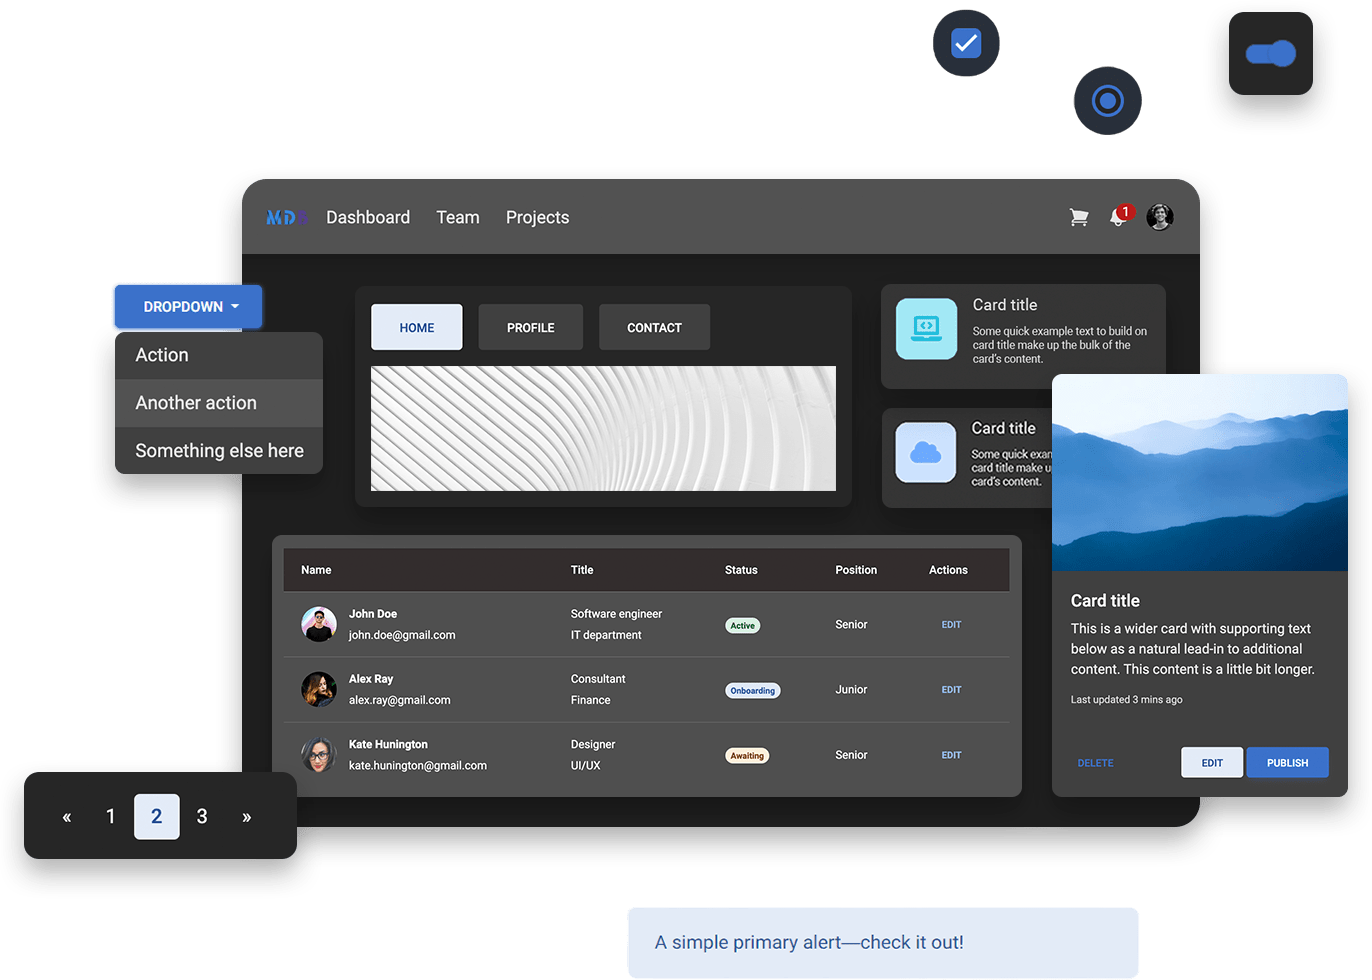Screen dimensions: 1372x980
Task: Open the user avatar in navbar
Action: pos(1159,217)
